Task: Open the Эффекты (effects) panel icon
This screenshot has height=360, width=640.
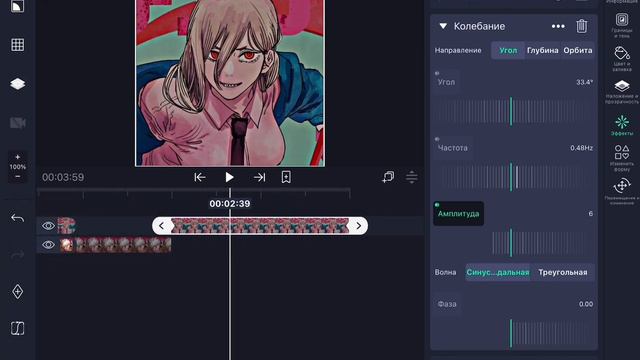Action: tap(622, 125)
